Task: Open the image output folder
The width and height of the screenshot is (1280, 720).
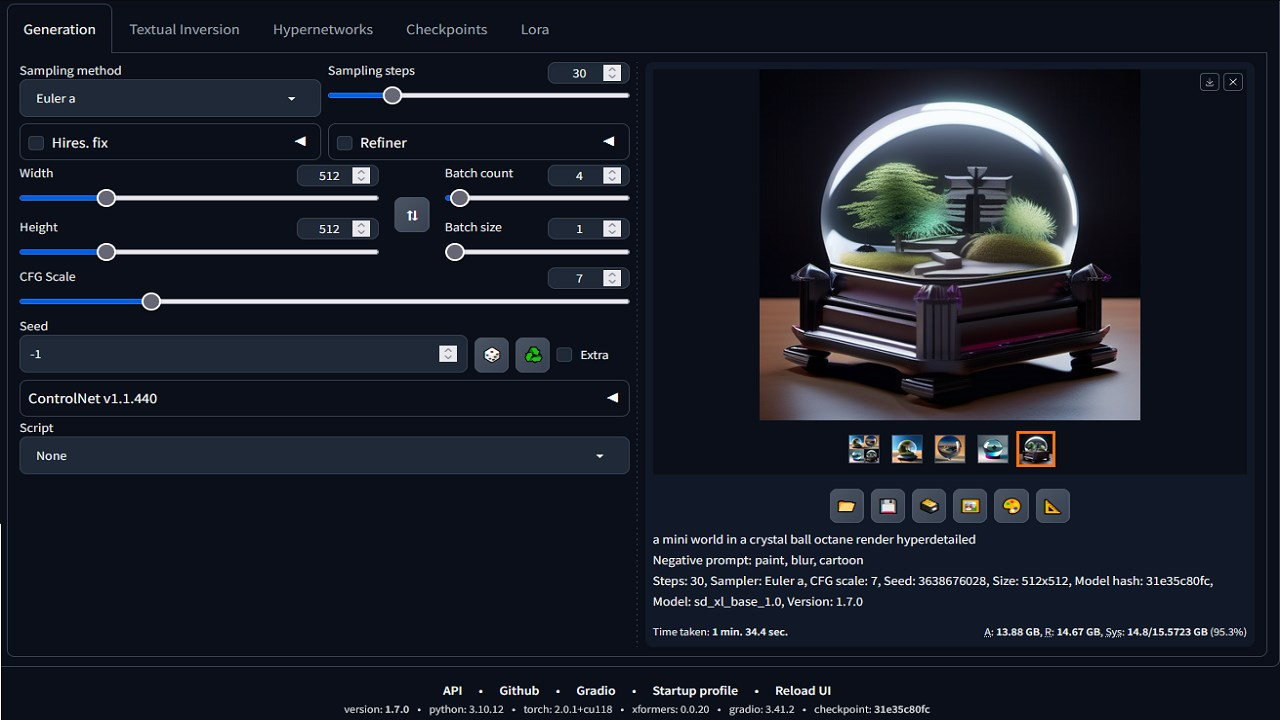Action: click(x=846, y=505)
